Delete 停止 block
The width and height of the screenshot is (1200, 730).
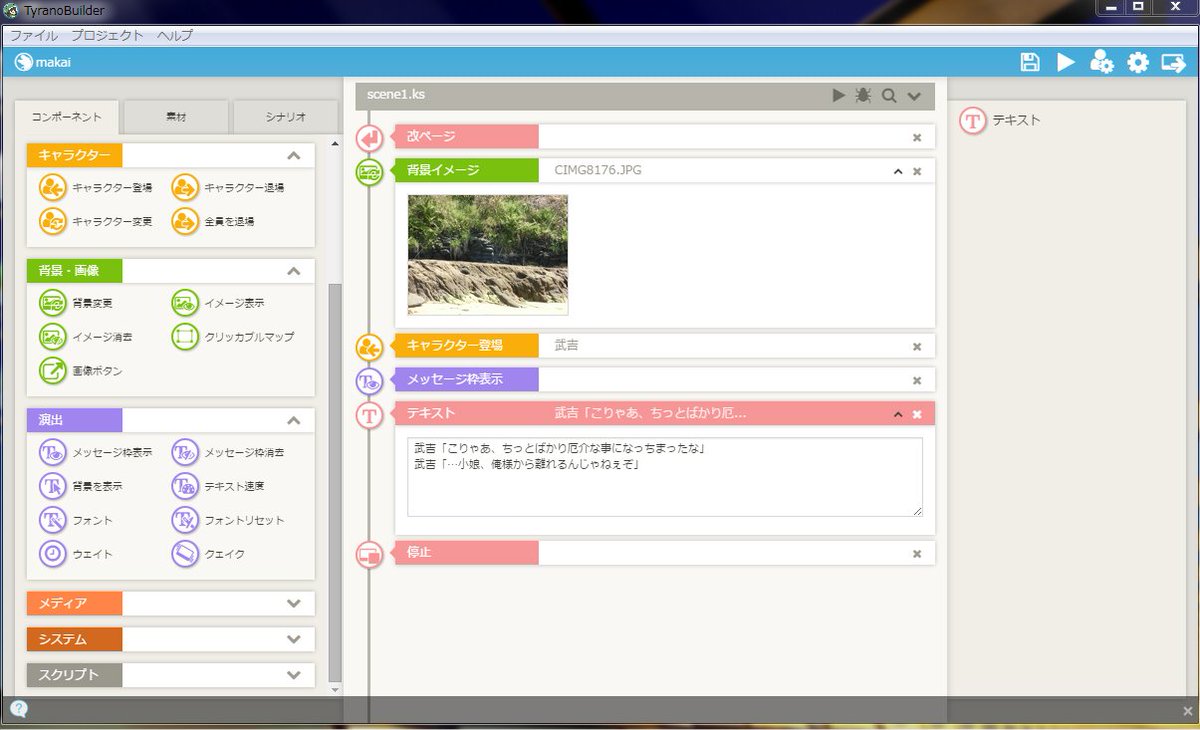click(x=917, y=553)
